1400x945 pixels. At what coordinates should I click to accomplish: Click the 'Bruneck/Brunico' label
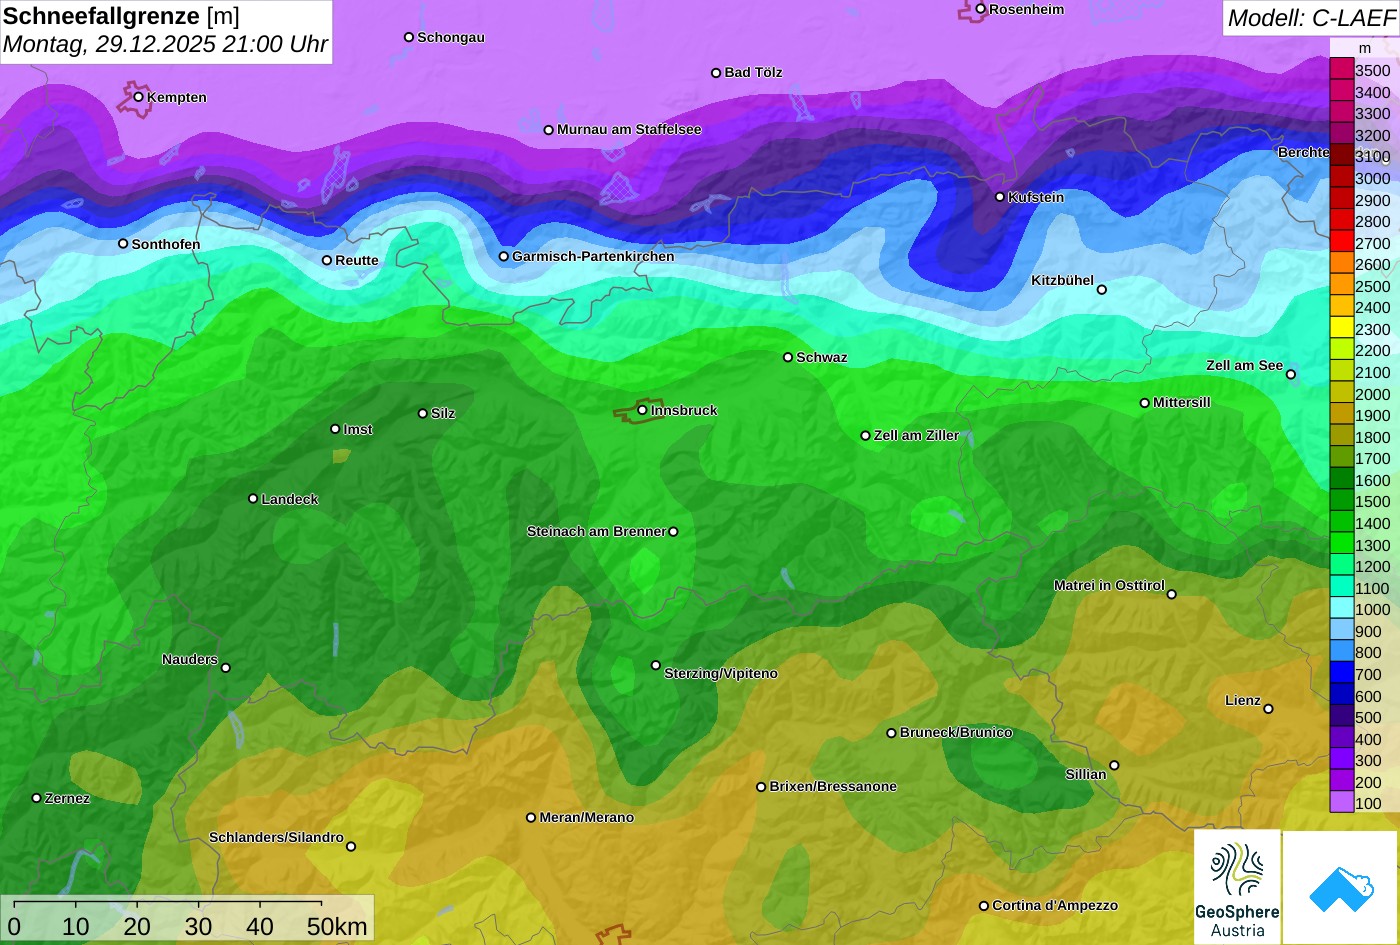pos(956,732)
